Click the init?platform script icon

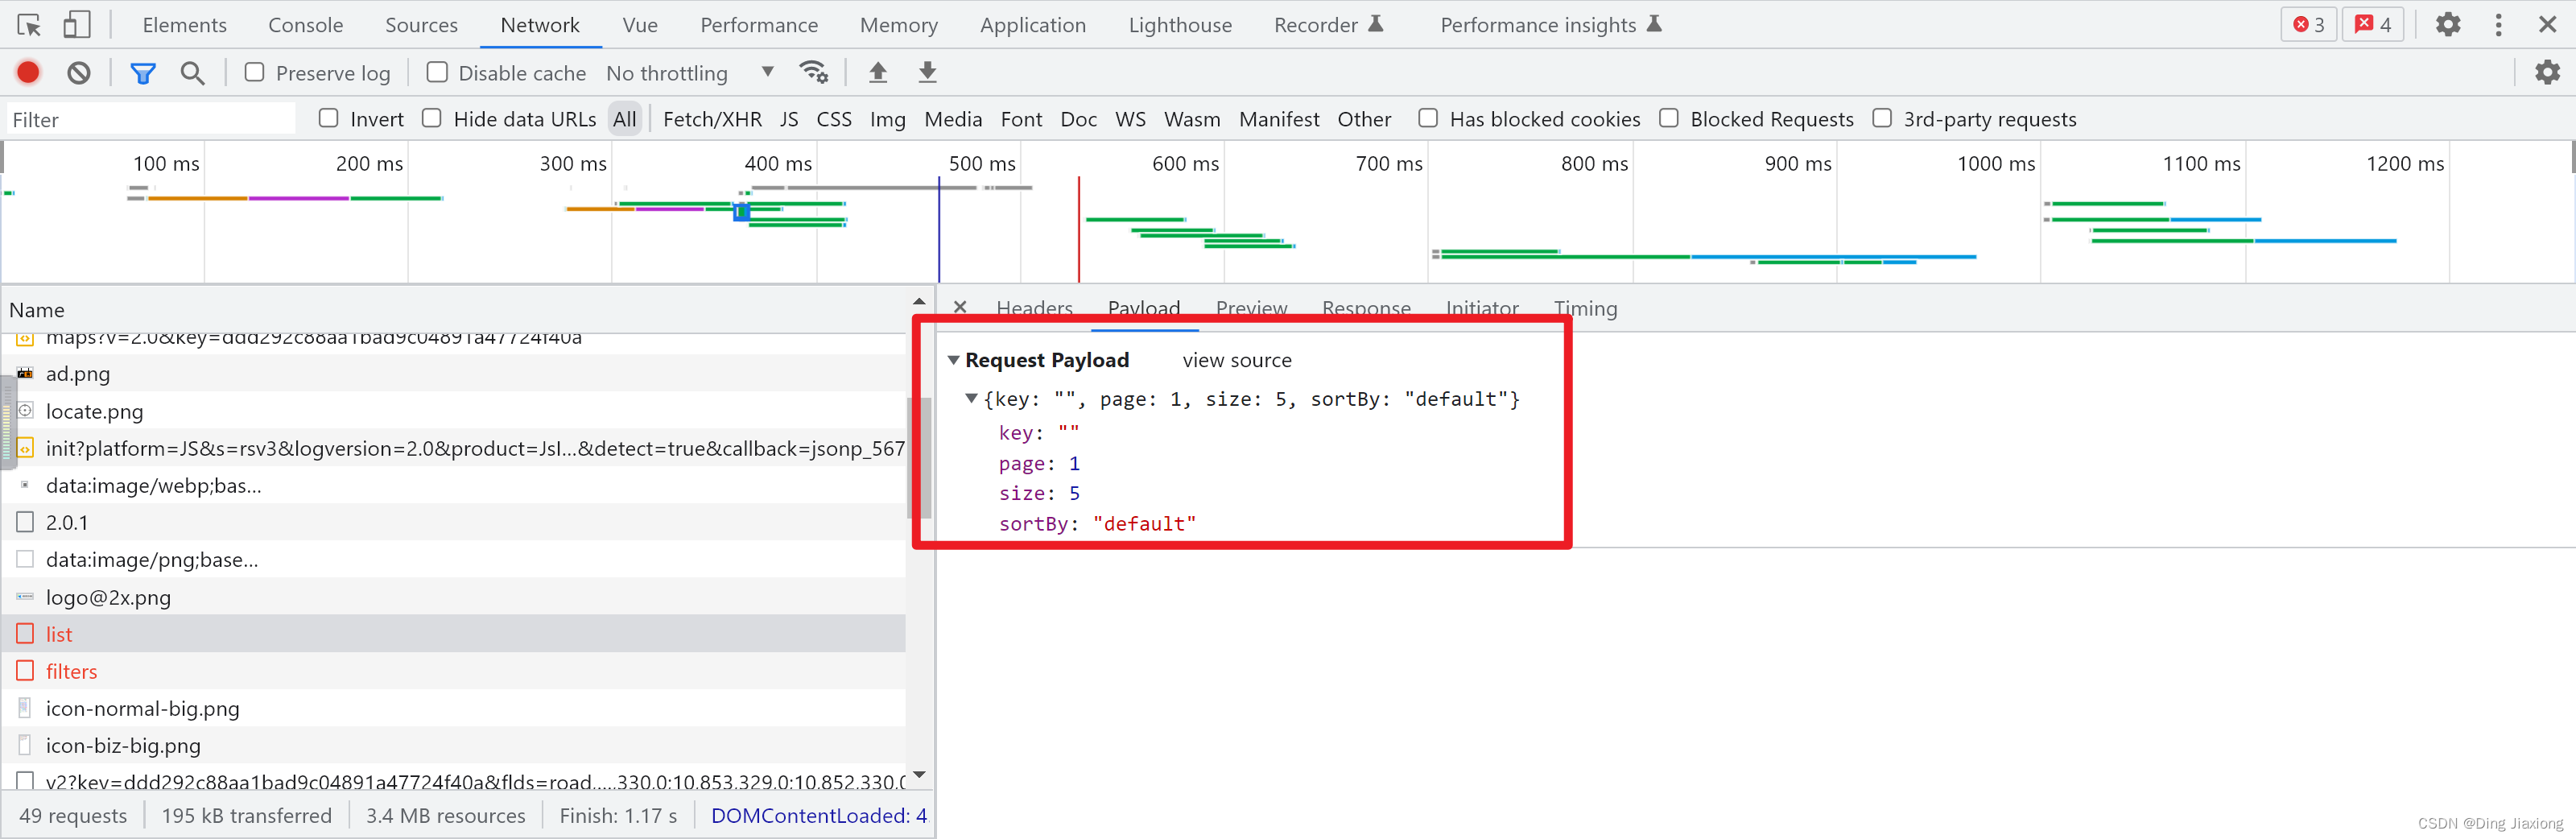(x=25, y=448)
